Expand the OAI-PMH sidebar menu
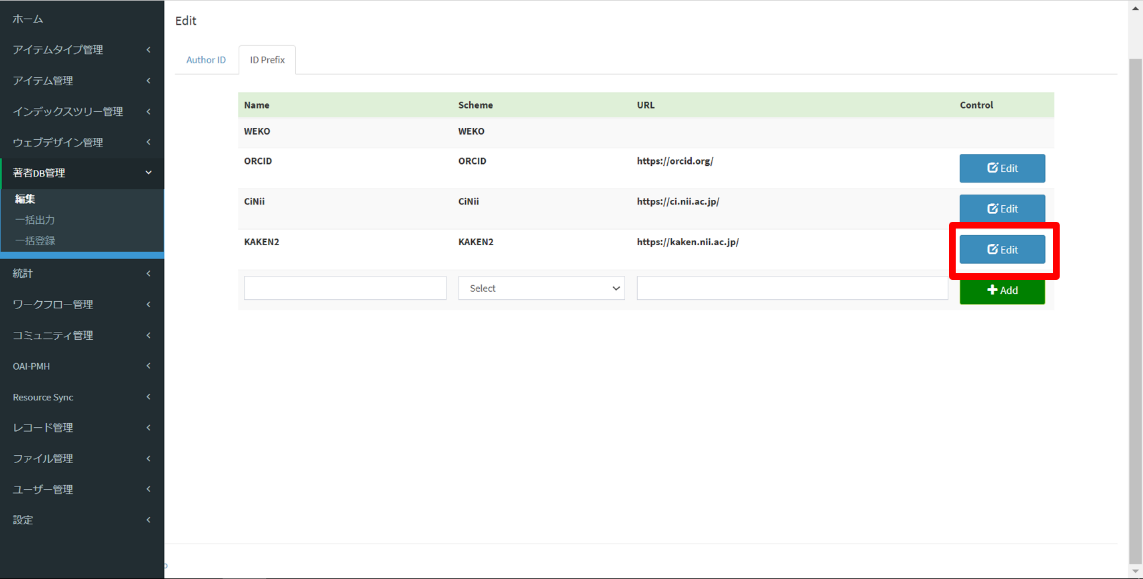 click(31, 366)
